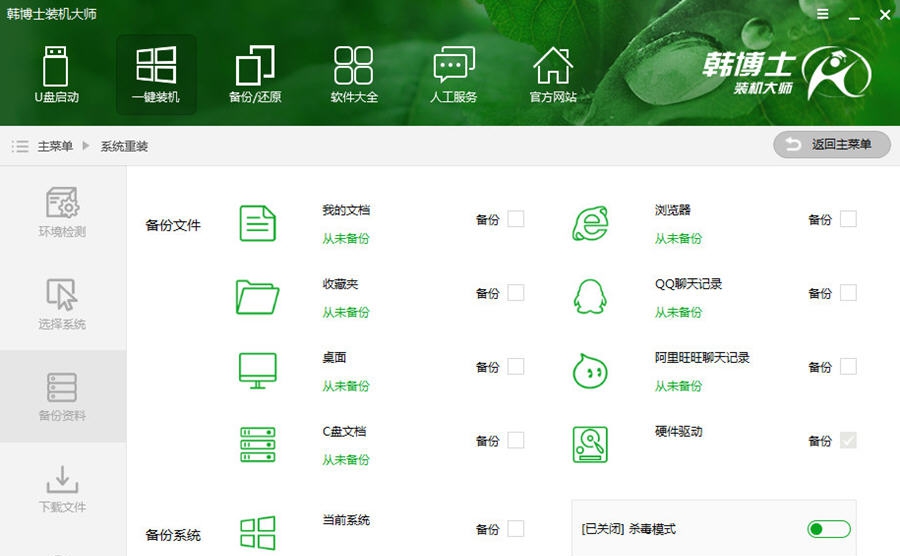
Task: Close the 韩博士装机大师 window
Action: pyautogui.click(x=885, y=15)
